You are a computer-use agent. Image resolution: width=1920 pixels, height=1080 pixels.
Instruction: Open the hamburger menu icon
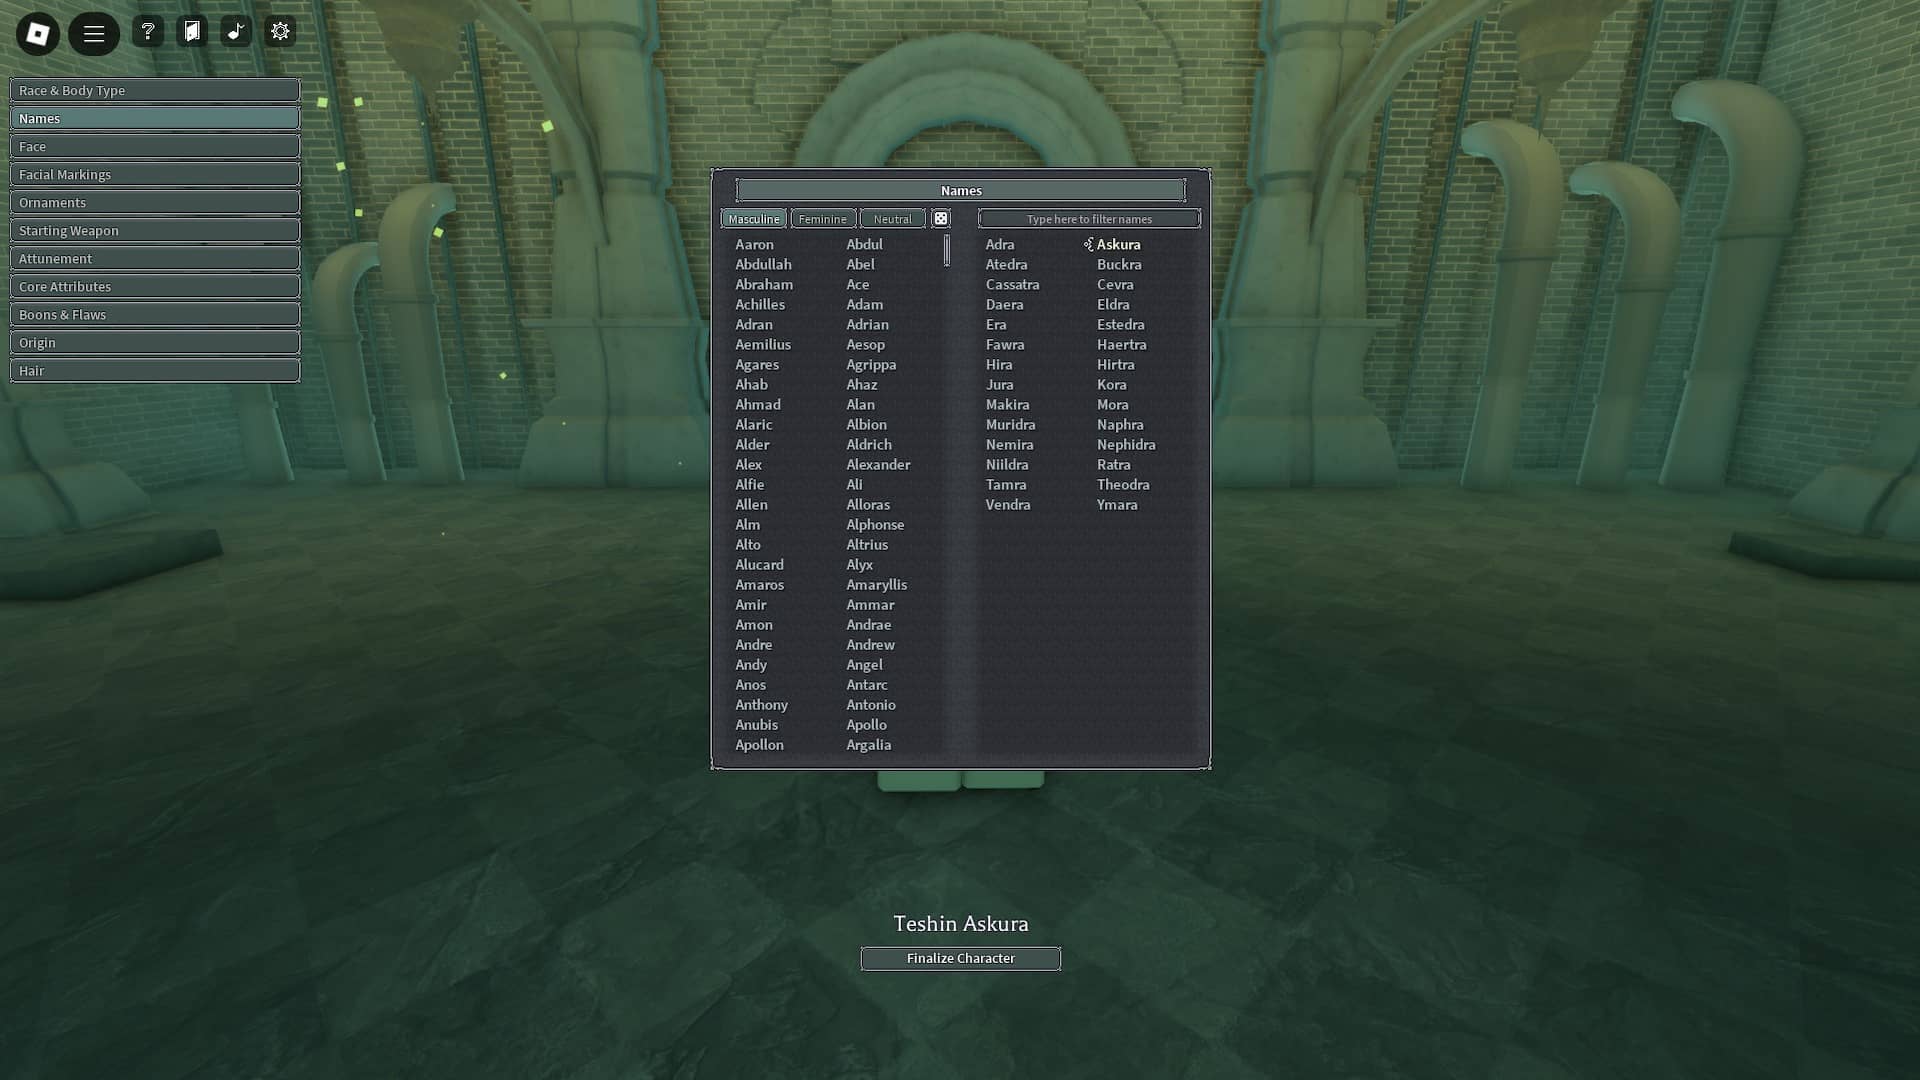click(94, 32)
